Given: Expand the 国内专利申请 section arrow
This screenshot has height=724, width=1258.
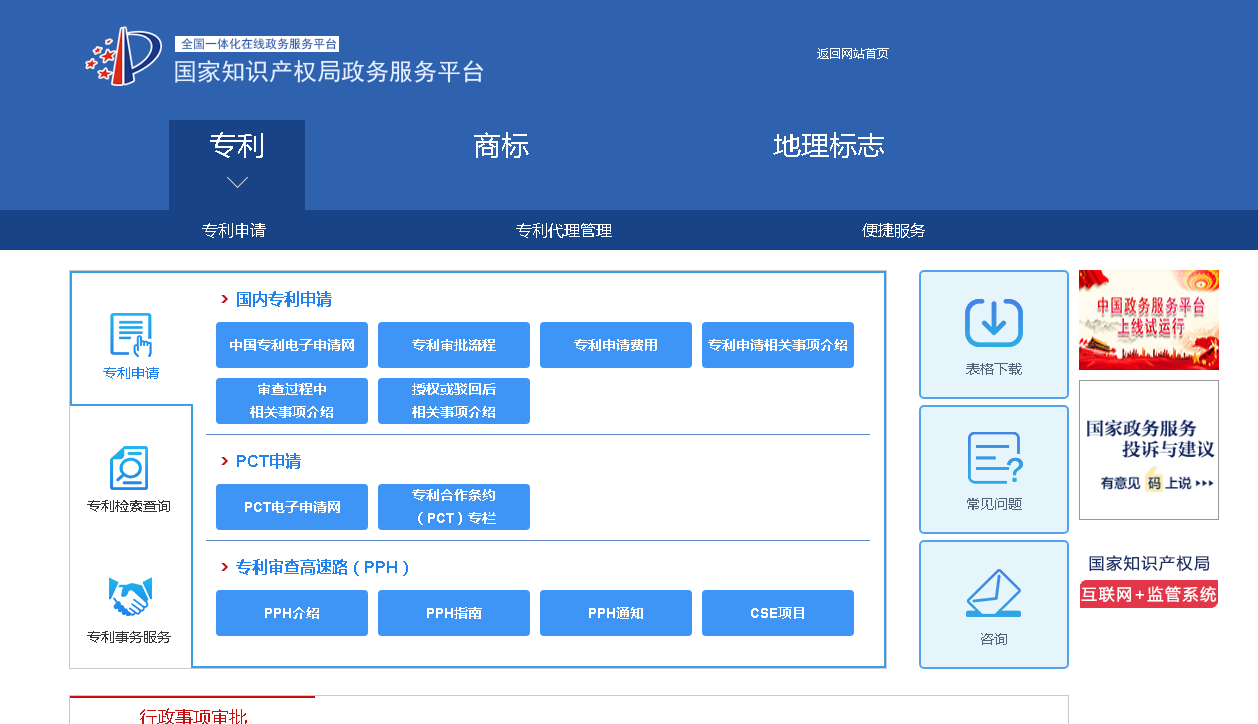Looking at the screenshot, I should (x=223, y=298).
